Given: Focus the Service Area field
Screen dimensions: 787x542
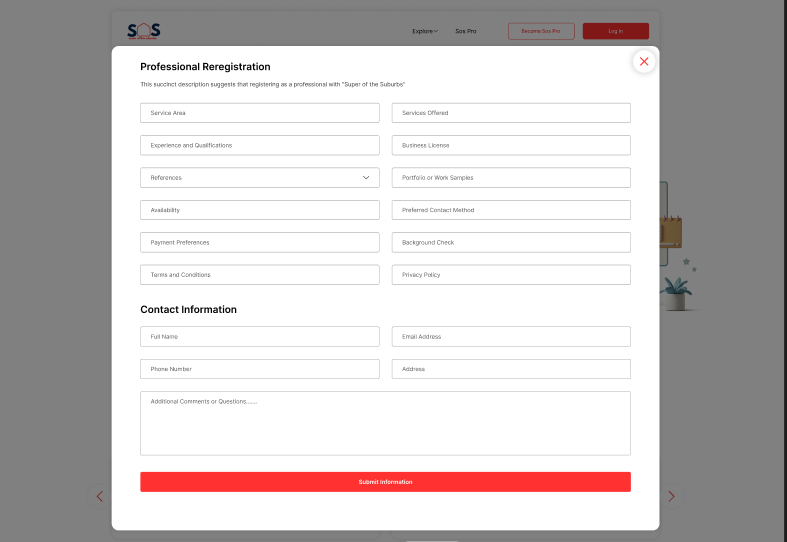Looking at the screenshot, I should [260, 113].
